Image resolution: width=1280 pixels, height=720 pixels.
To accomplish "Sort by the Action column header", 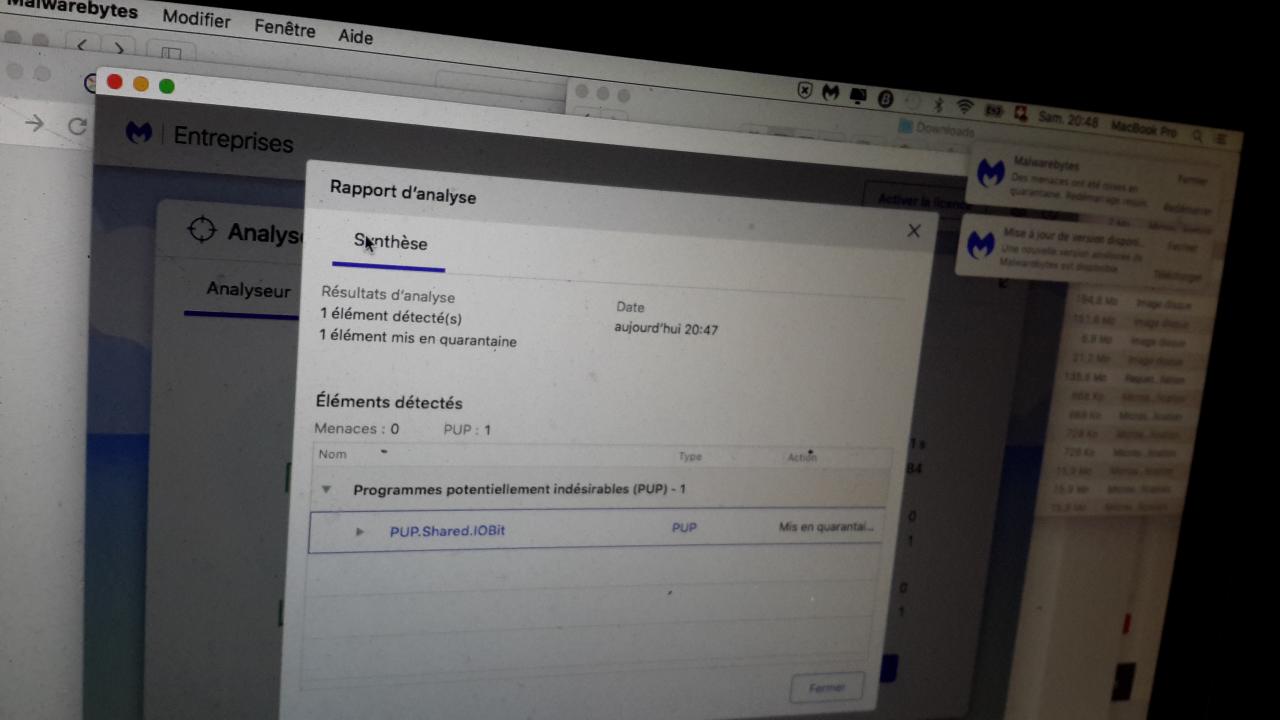I will (x=802, y=457).
